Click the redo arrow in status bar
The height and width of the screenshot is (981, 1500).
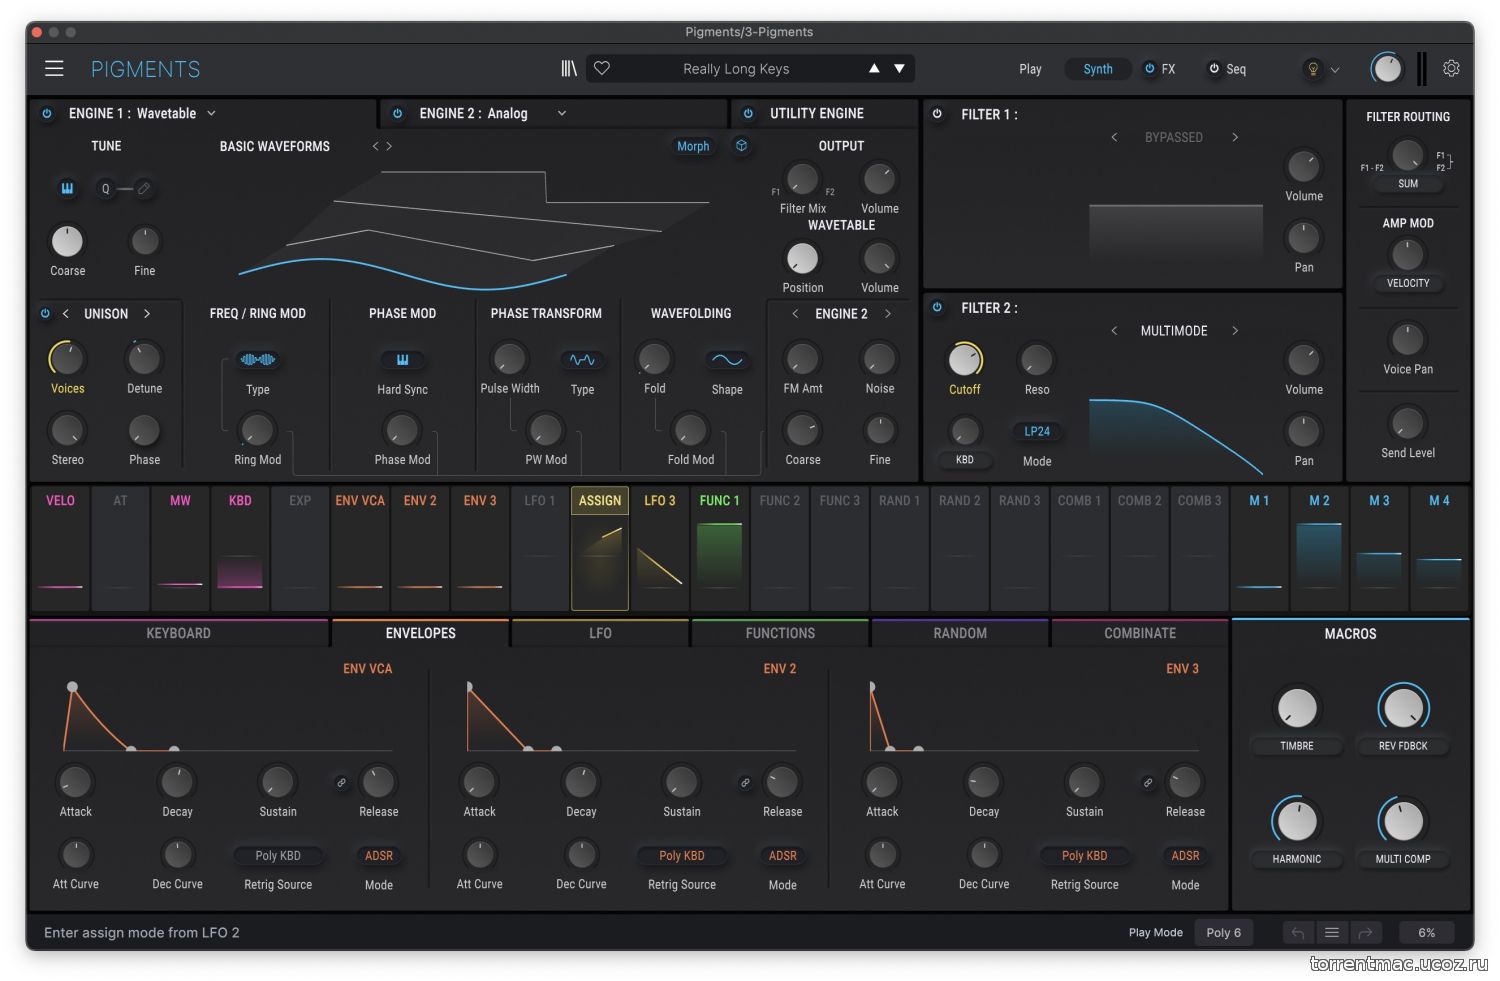pyautogui.click(x=1365, y=932)
